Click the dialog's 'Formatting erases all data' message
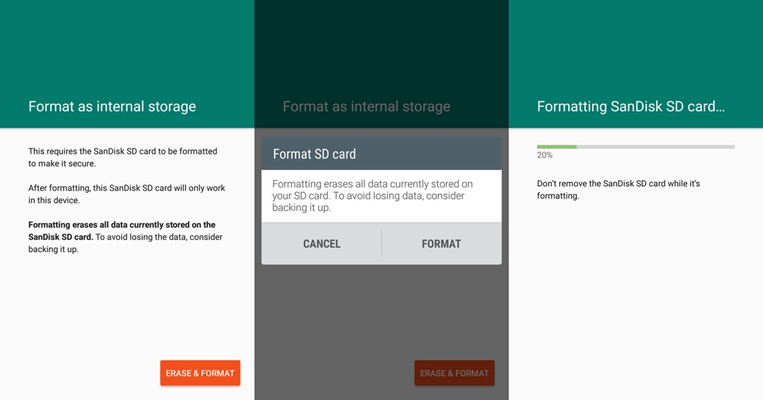The image size is (763, 400). [372, 196]
